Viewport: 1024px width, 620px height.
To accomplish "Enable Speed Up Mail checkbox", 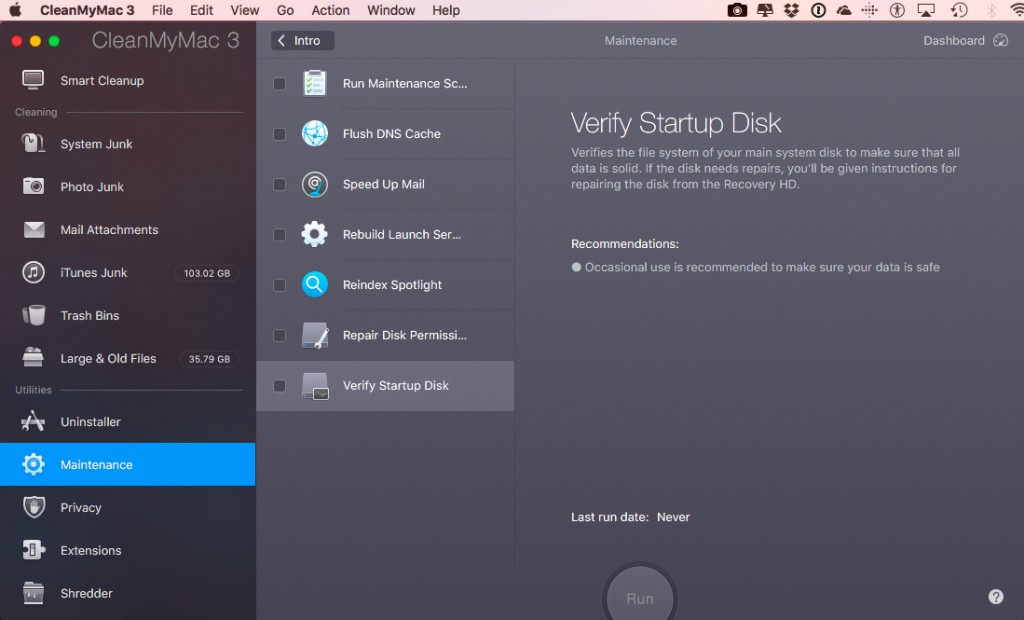I will (x=280, y=184).
